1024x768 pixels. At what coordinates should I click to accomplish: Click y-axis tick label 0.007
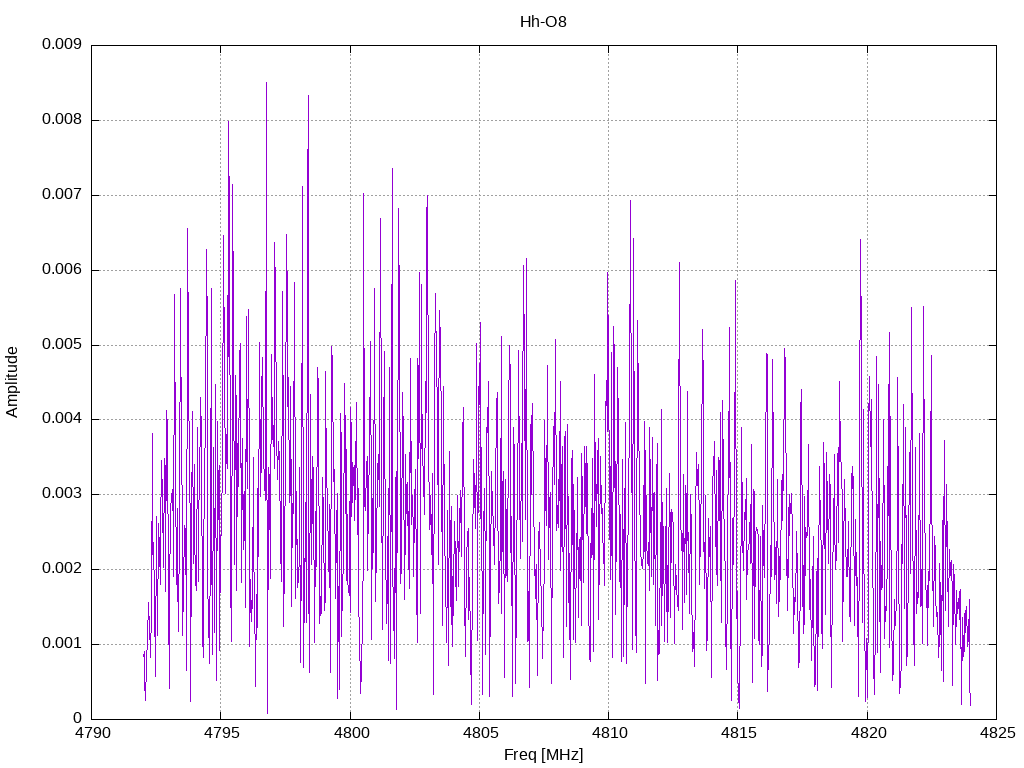pos(62,195)
